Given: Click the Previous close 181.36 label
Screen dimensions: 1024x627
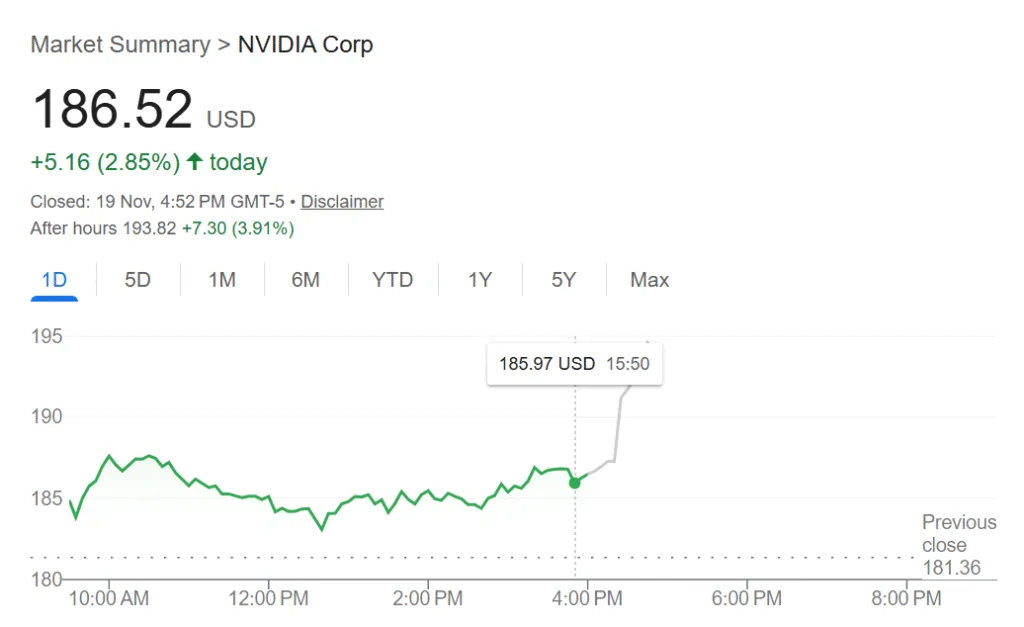Looking at the screenshot, I should pyautogui.click(x=958, y=544).
